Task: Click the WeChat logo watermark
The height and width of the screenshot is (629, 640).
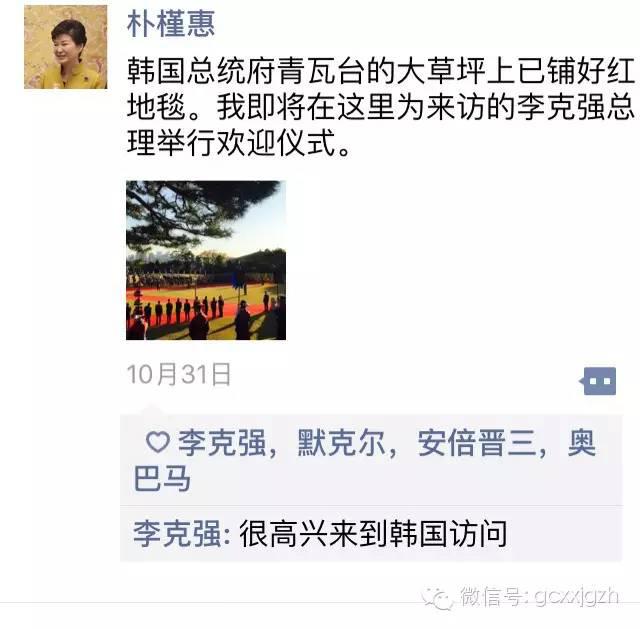Action: [x=438, y=598]
